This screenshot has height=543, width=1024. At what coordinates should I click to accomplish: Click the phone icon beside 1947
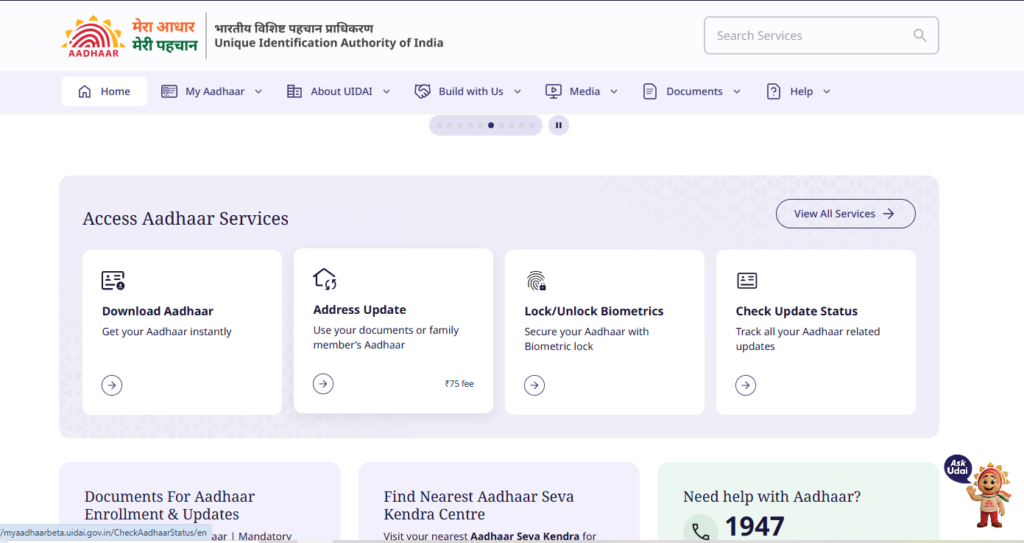pos(700,531)
